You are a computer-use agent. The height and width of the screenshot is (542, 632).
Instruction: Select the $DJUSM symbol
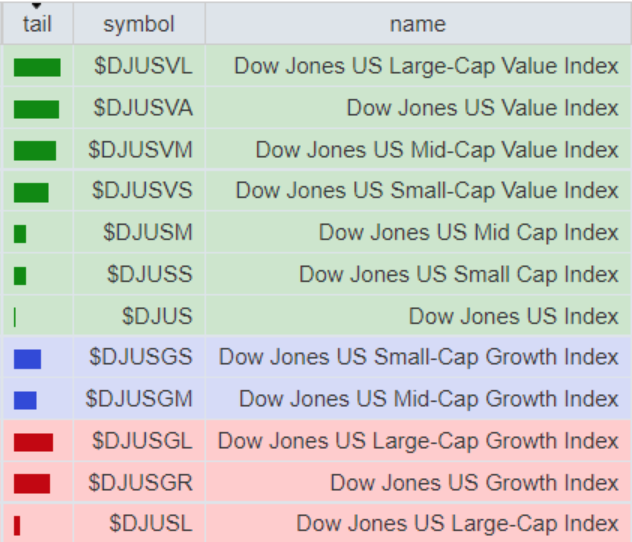point(148,233)
